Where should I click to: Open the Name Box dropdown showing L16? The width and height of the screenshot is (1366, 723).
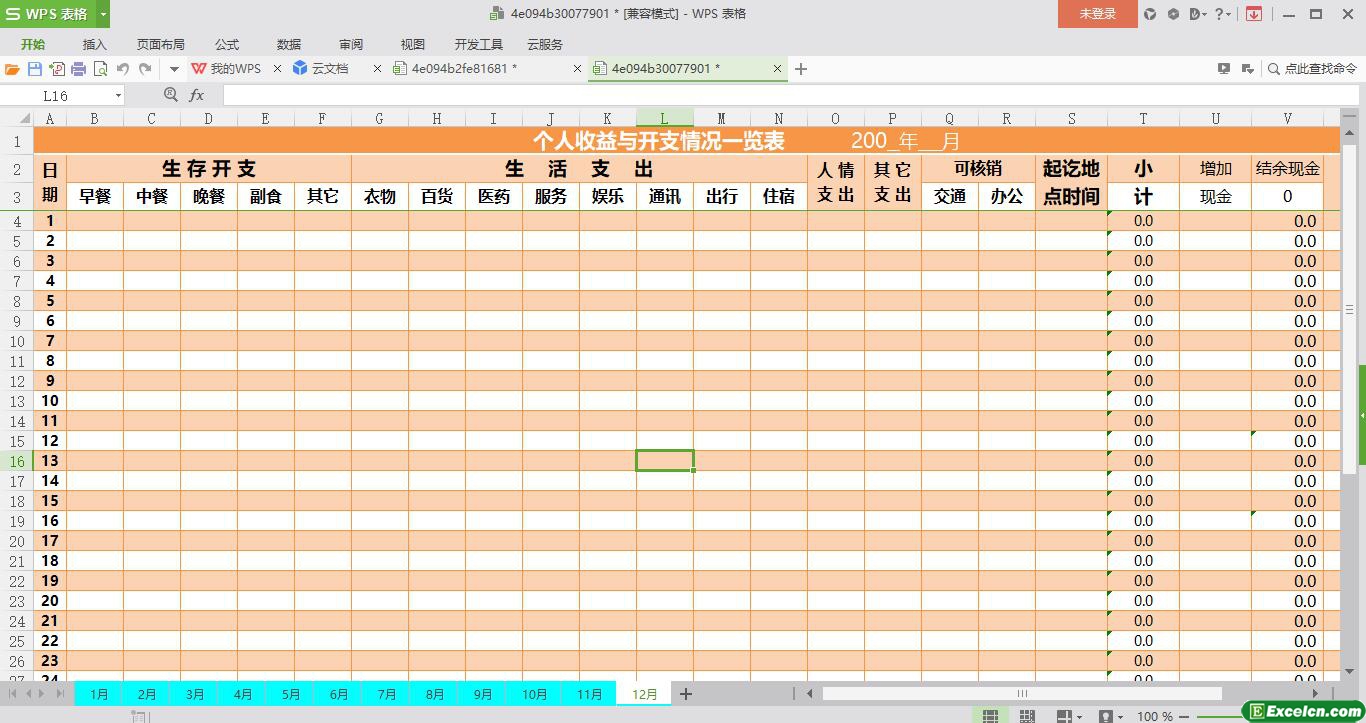118,96
